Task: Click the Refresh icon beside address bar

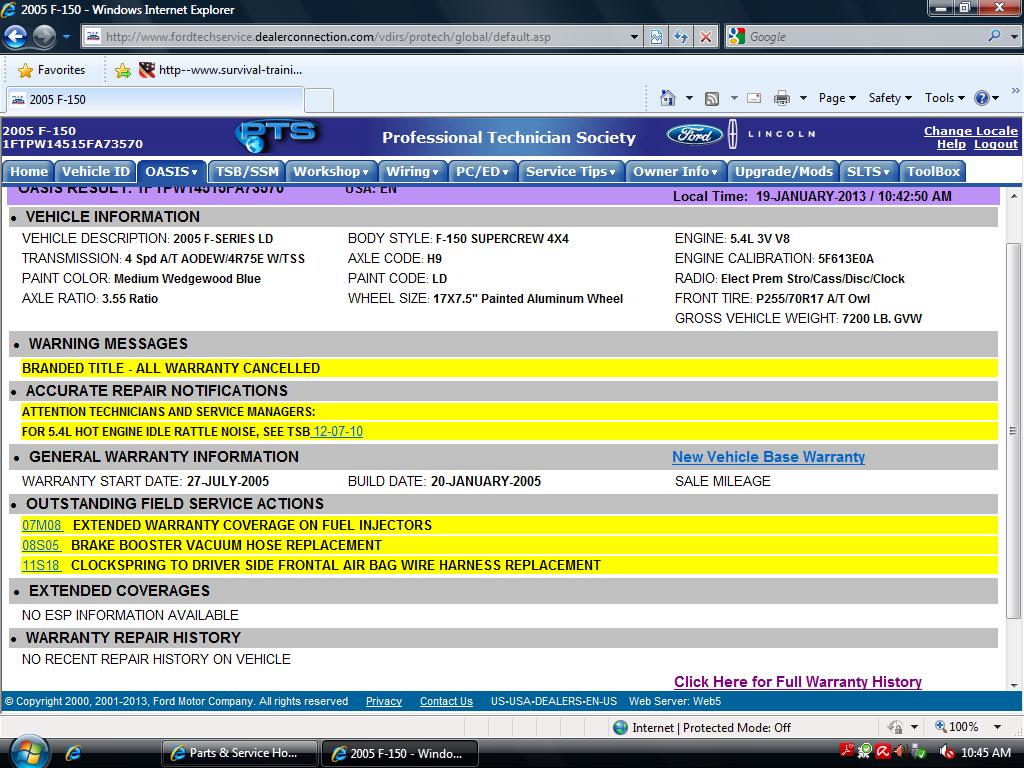Action: 680,37
